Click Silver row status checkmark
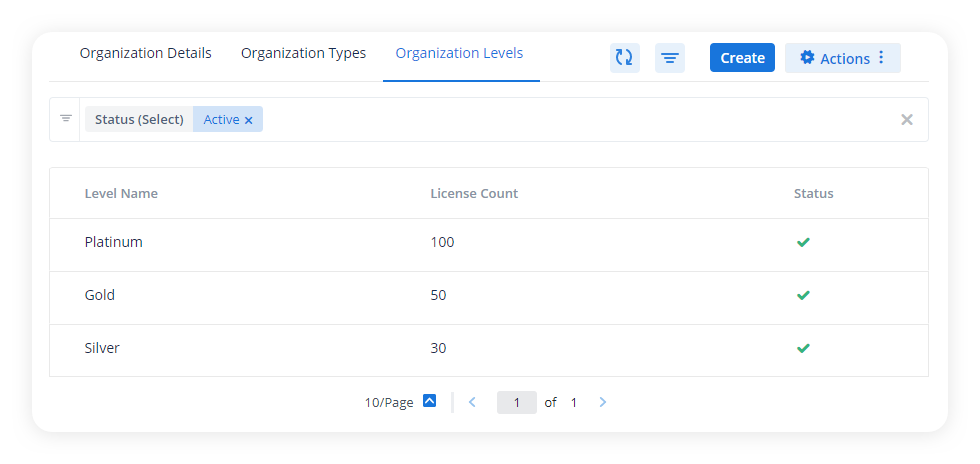The width and height of the screenshot is (980, 464). tap(803, 348)
